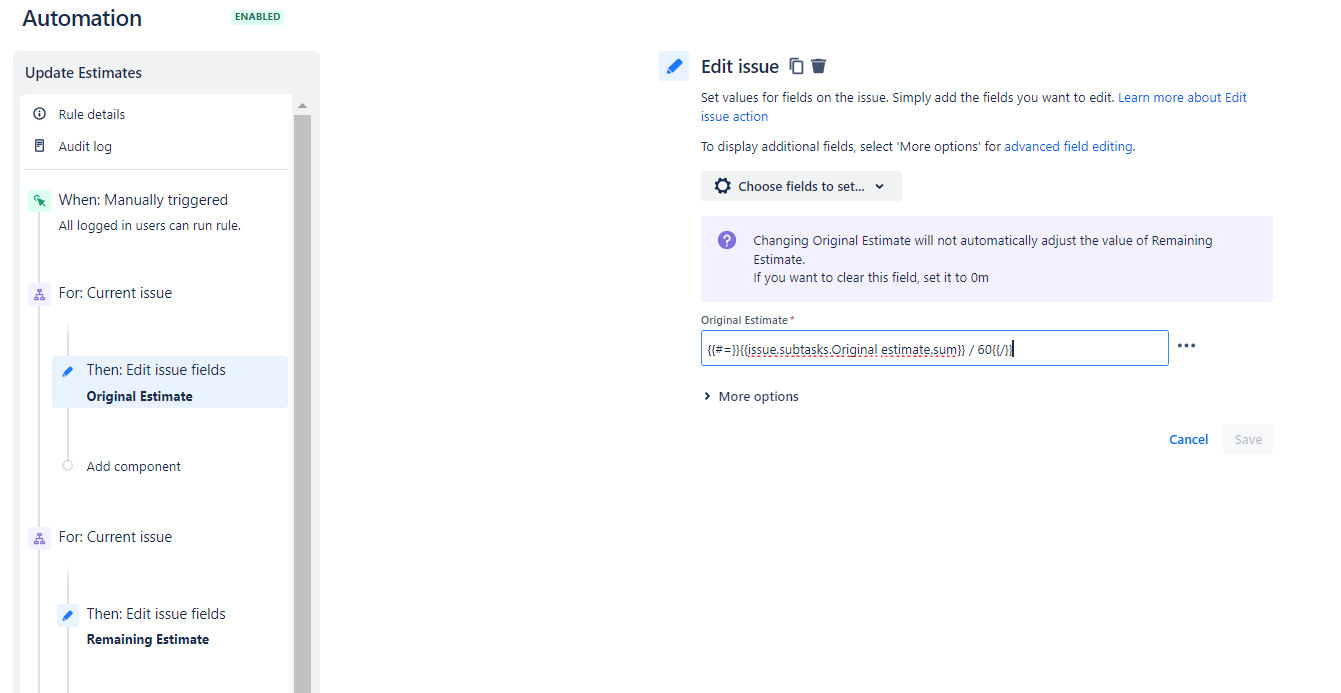
Task: Click the gear icon in Choose fields
Action: pos(722,186)
